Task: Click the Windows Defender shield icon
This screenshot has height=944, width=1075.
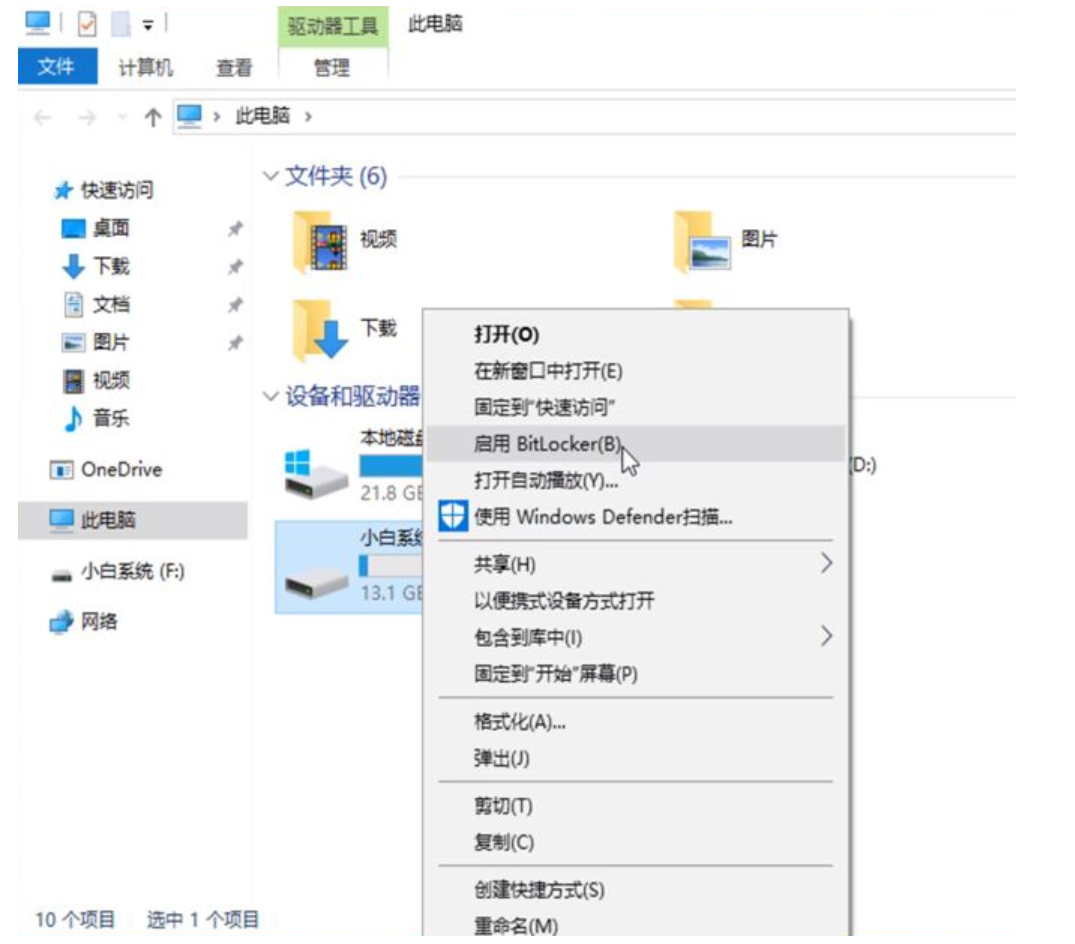Action: tap(454, 518)
